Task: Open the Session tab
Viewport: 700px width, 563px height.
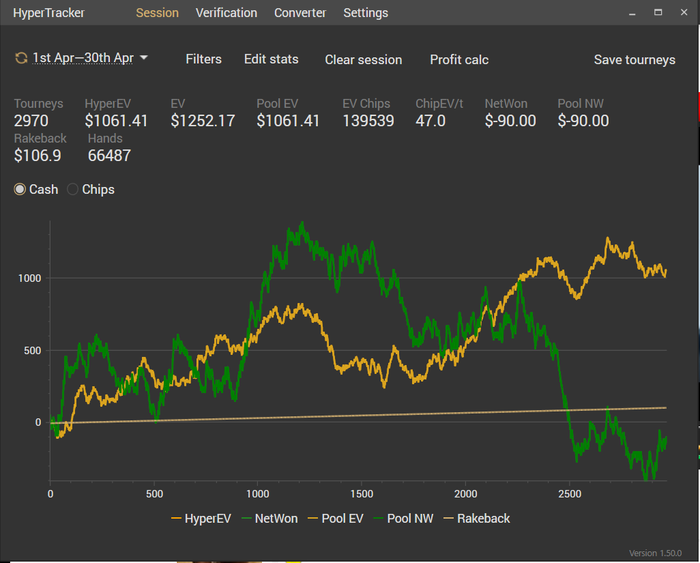Action: [x=157, y=13]
